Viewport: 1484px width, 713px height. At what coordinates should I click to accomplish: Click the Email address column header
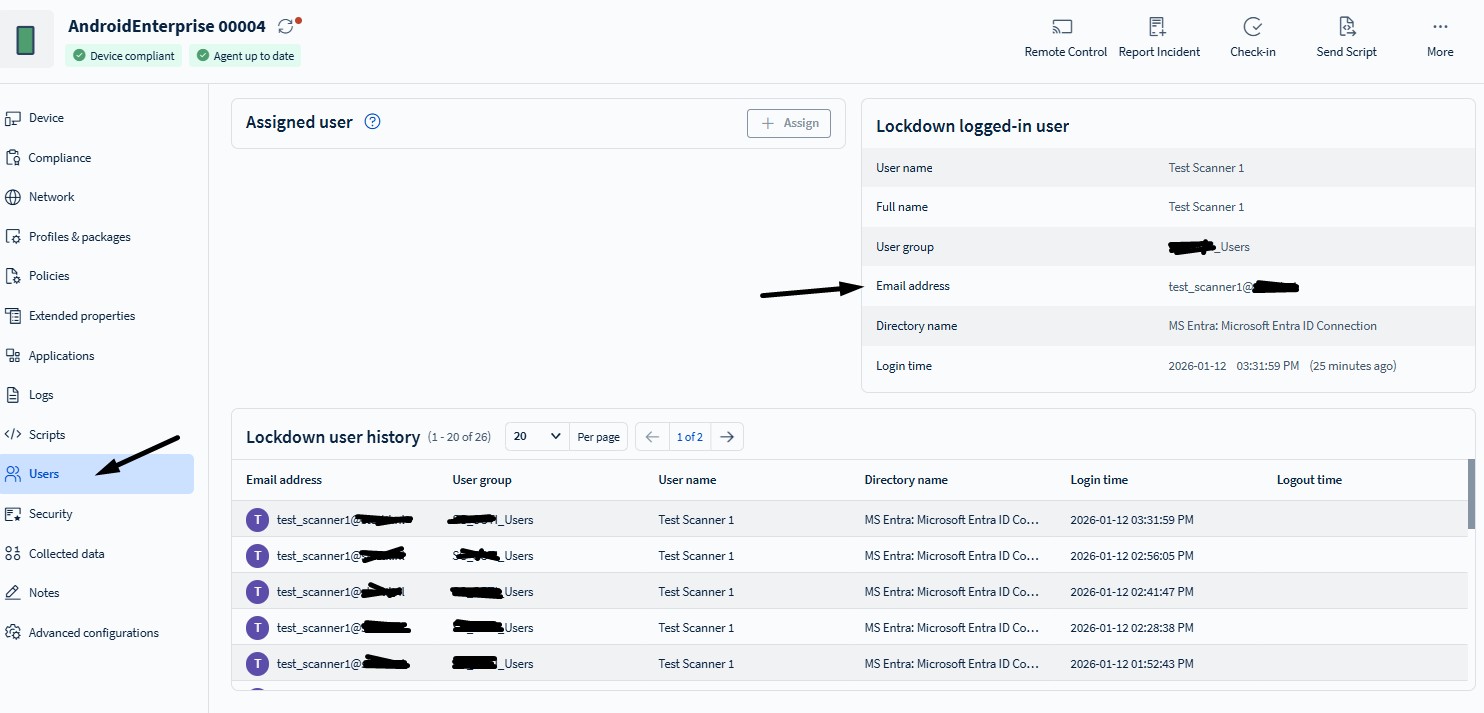point(284,480)
